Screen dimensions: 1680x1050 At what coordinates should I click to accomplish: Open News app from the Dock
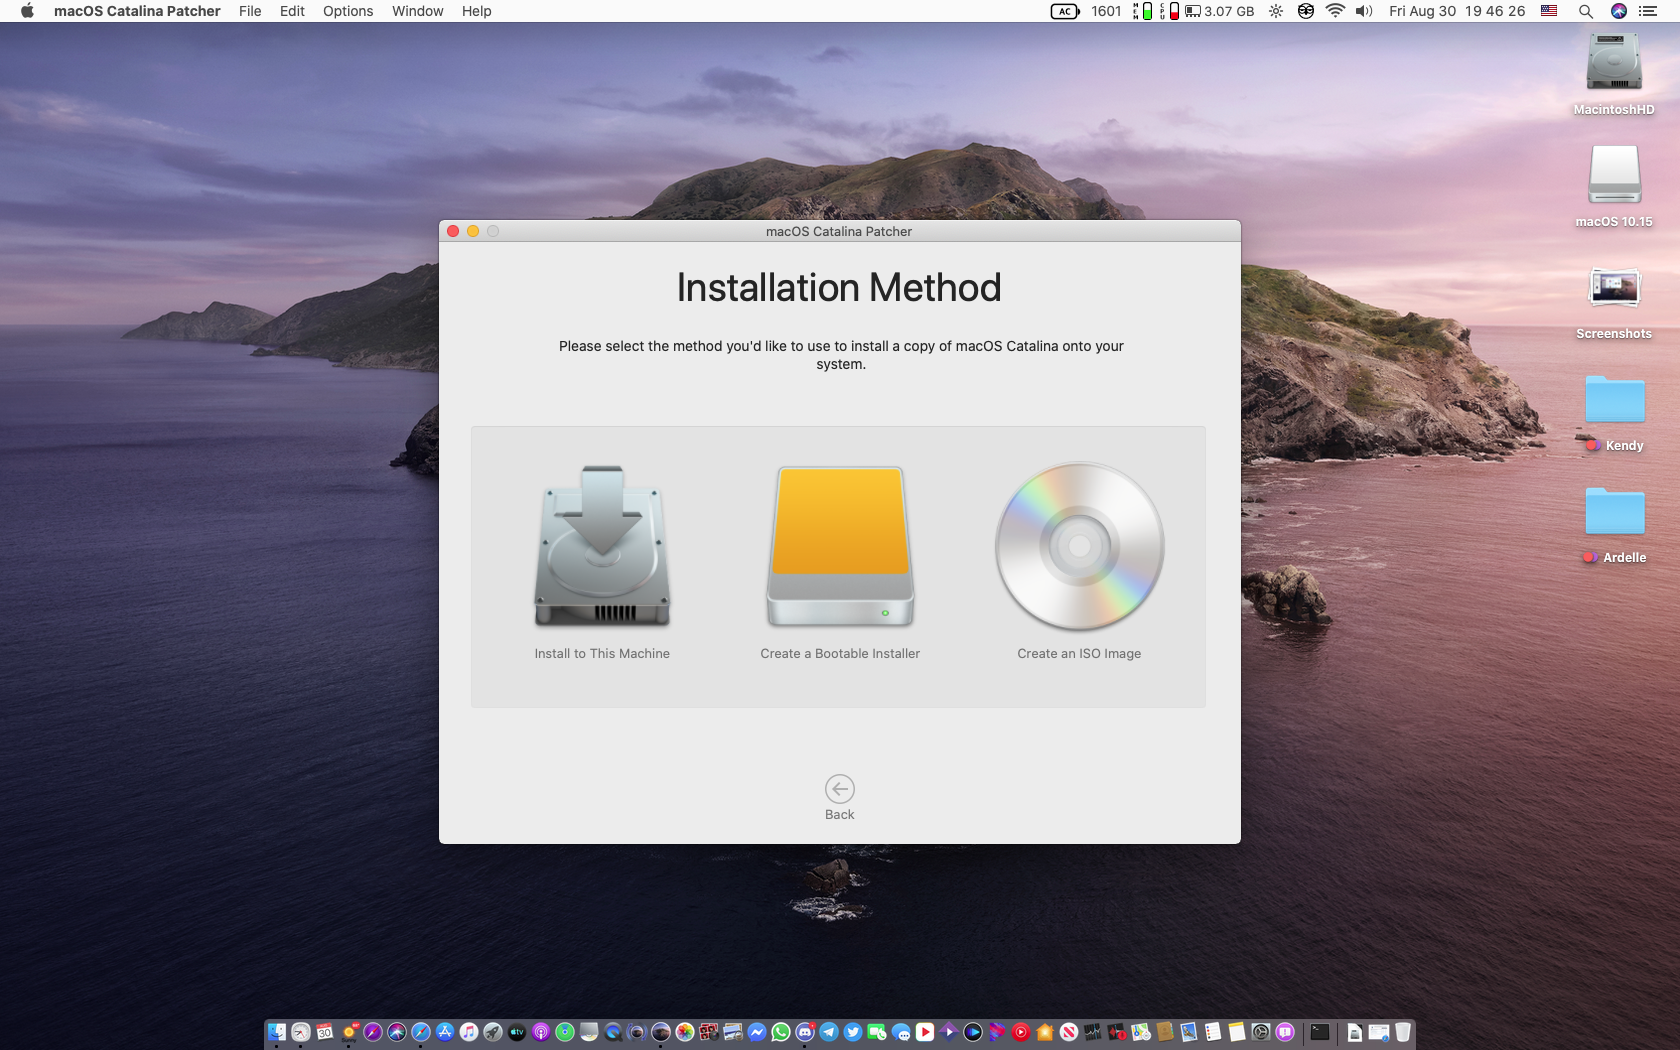1068,1032
